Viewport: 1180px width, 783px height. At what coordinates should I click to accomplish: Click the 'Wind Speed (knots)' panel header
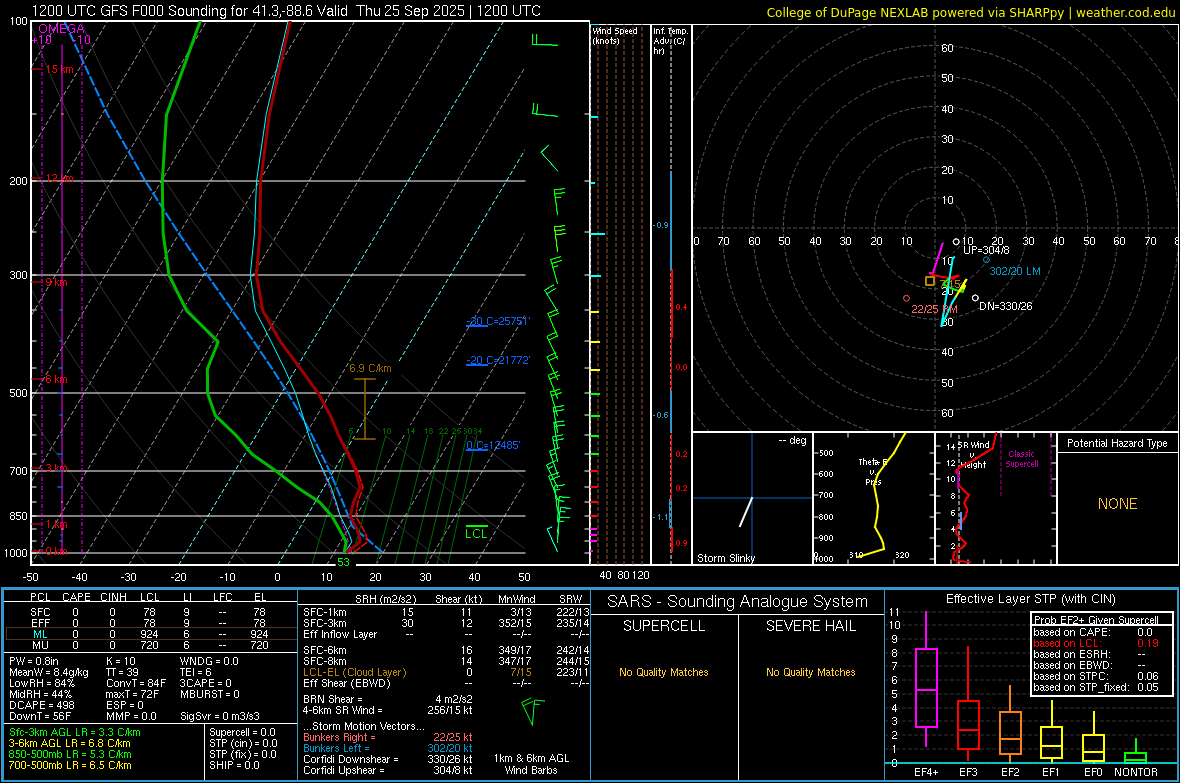coord(615,35)
